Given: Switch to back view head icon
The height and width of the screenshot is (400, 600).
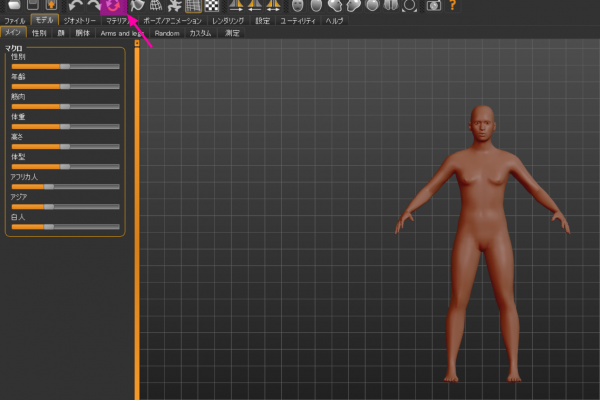Looking at the screenshot, I should (316, 5).
